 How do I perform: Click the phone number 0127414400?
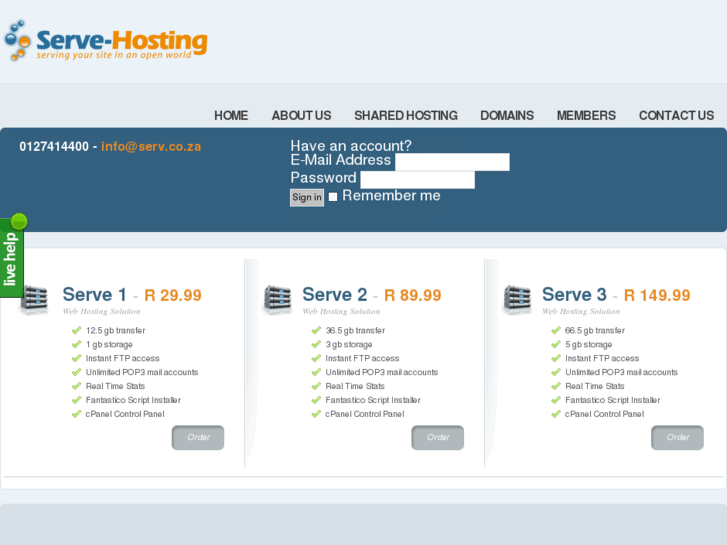[x=54, y=147]
